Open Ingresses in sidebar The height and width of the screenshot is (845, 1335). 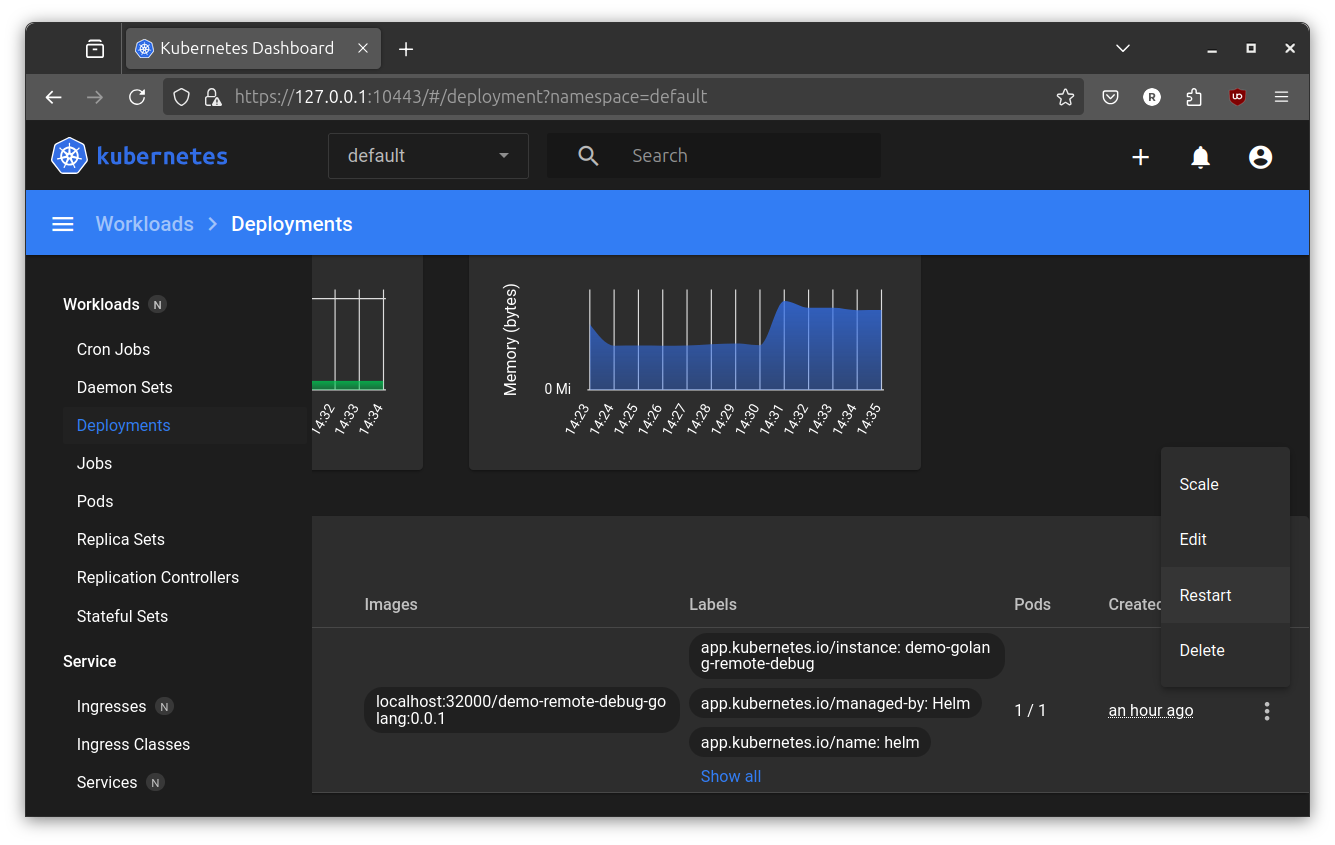pos(111,706)
